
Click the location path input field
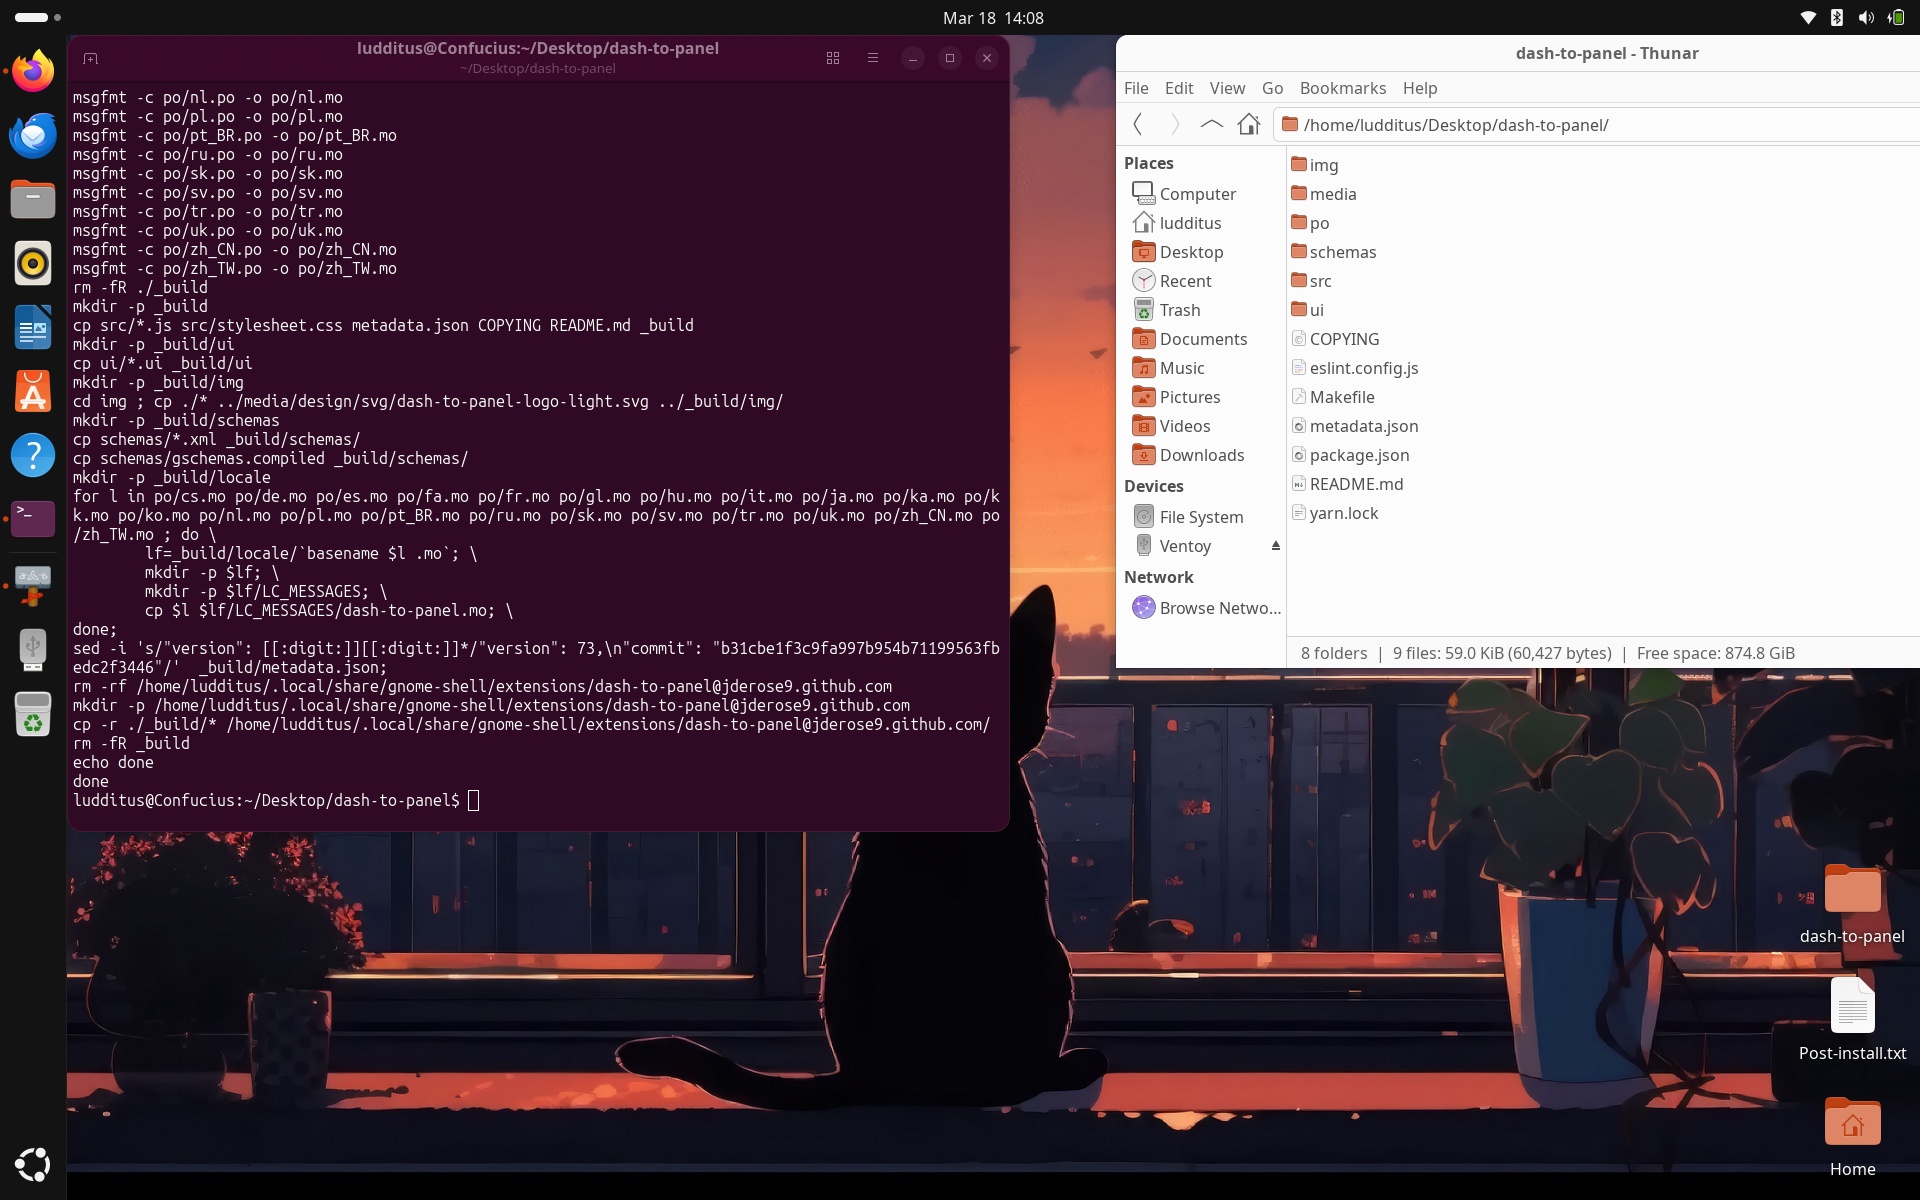coord(1600,125)
